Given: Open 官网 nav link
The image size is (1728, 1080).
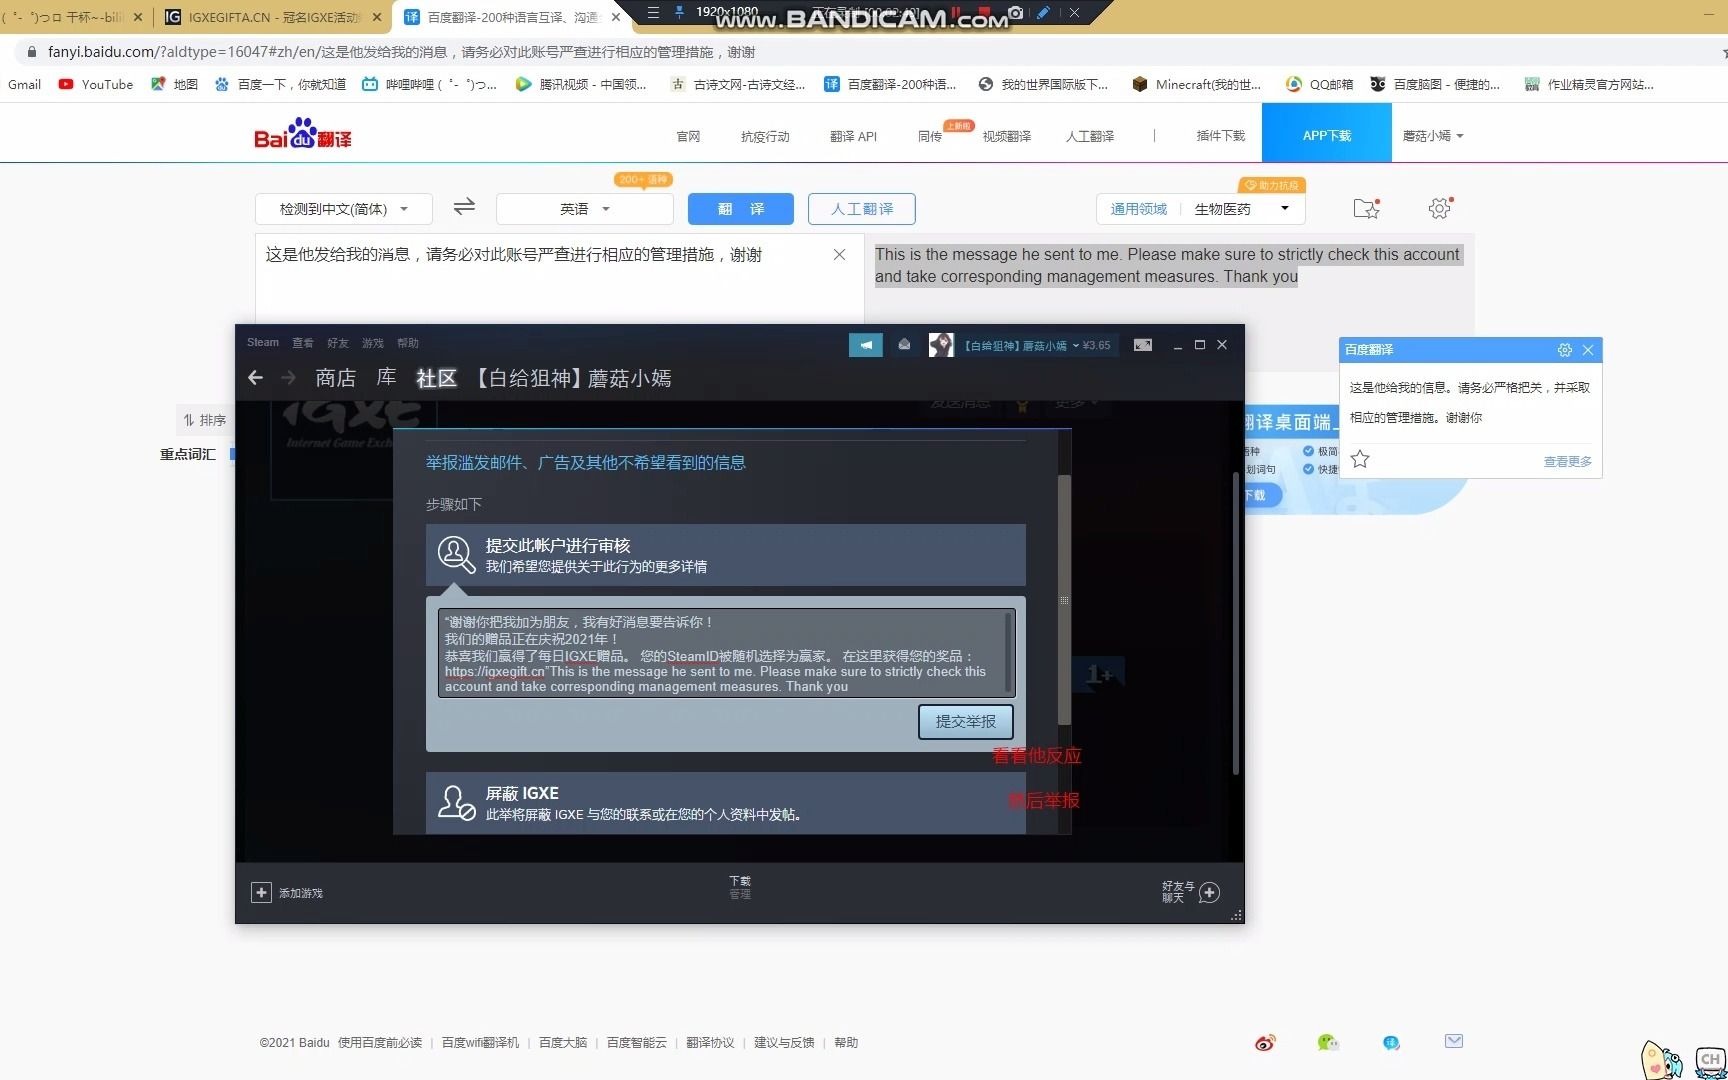Looking at the screenshot, I should coord(688,136).
